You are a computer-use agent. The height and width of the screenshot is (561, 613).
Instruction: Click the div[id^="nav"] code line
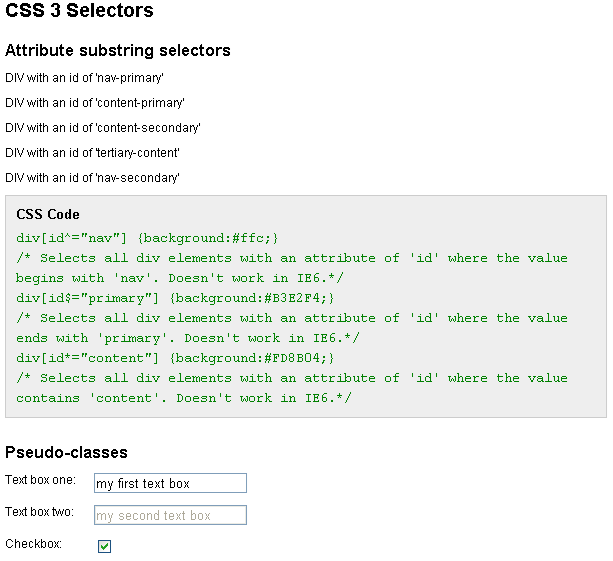[147, 238]
